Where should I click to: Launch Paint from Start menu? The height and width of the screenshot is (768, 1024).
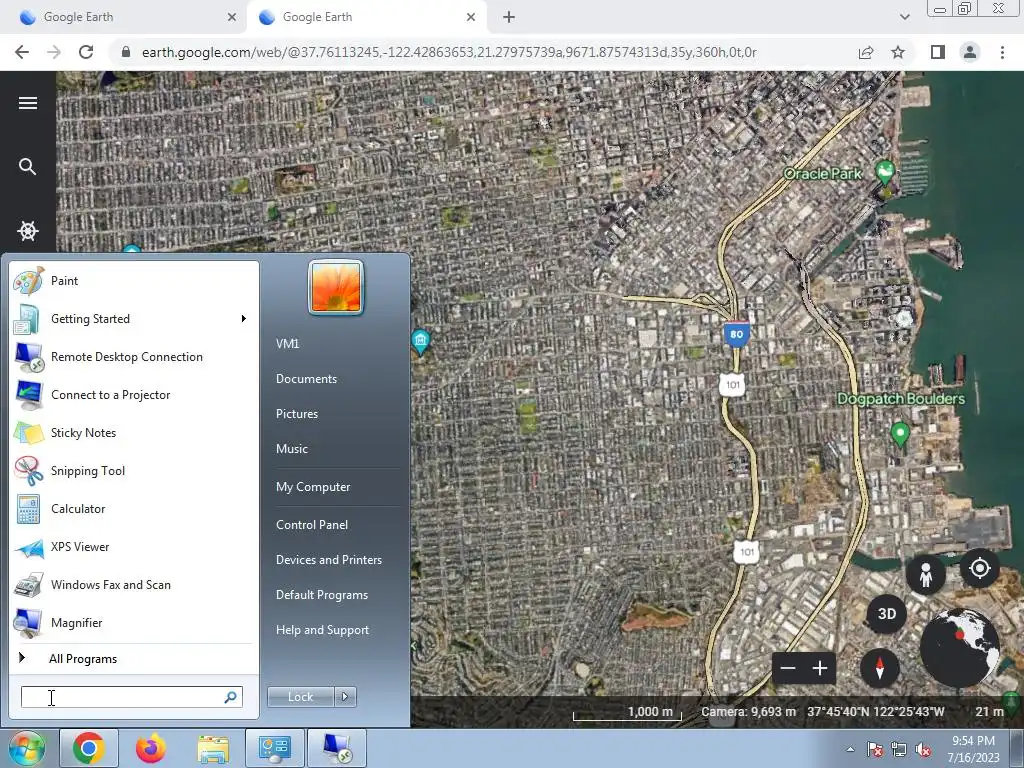133,281
